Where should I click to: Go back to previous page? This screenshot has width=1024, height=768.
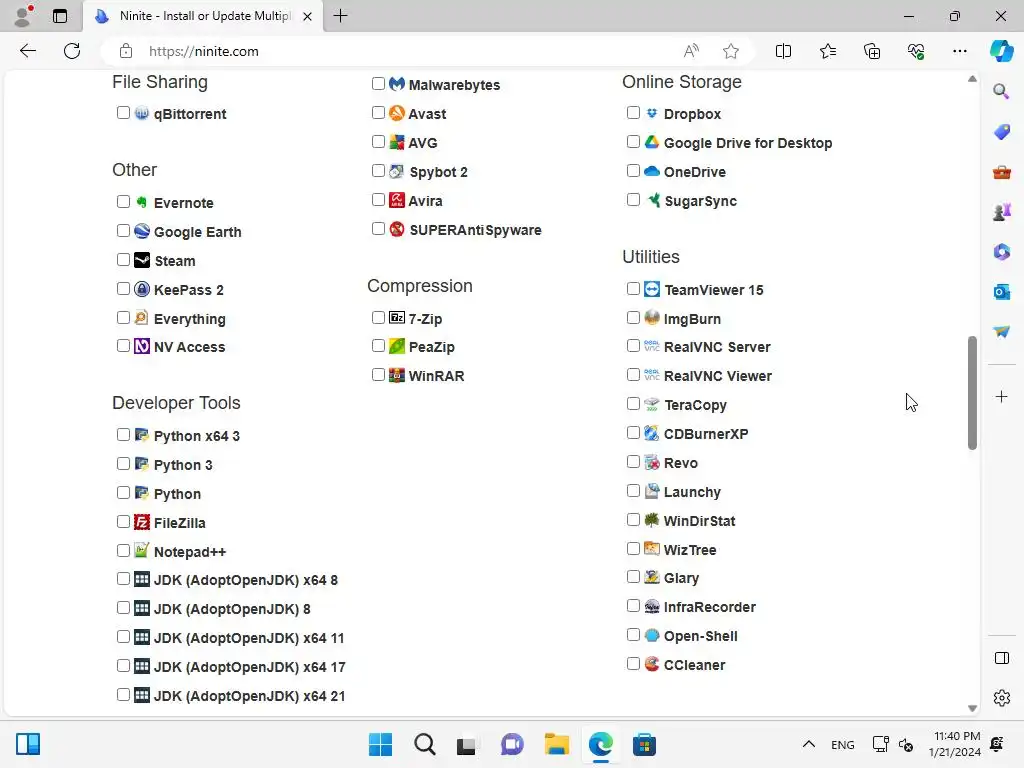click(27, 51)
